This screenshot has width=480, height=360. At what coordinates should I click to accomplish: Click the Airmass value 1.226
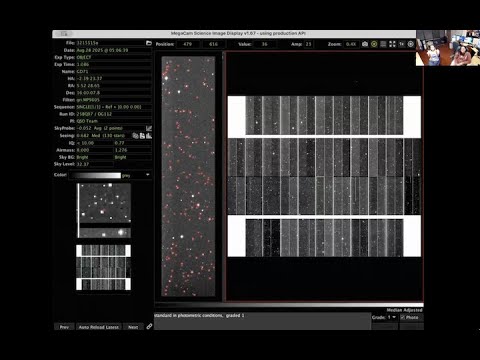point(121,150)
